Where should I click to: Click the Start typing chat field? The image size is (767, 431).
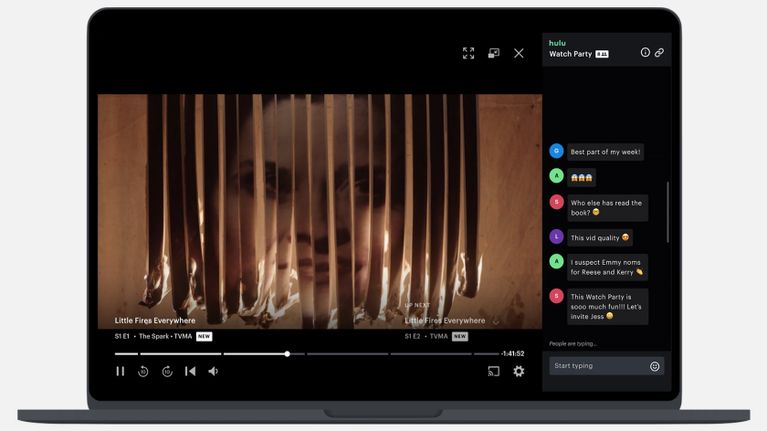tap(606, 366)
